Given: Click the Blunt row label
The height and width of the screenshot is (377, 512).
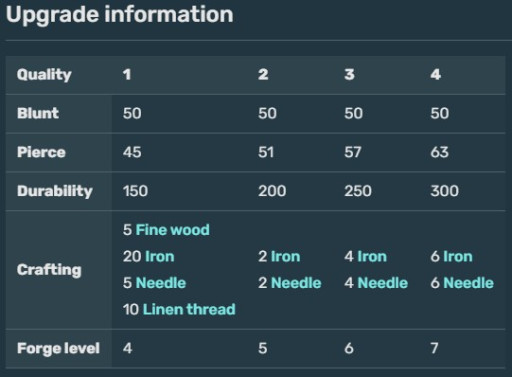Looking at the screenshot, I should tap(38, 113).
